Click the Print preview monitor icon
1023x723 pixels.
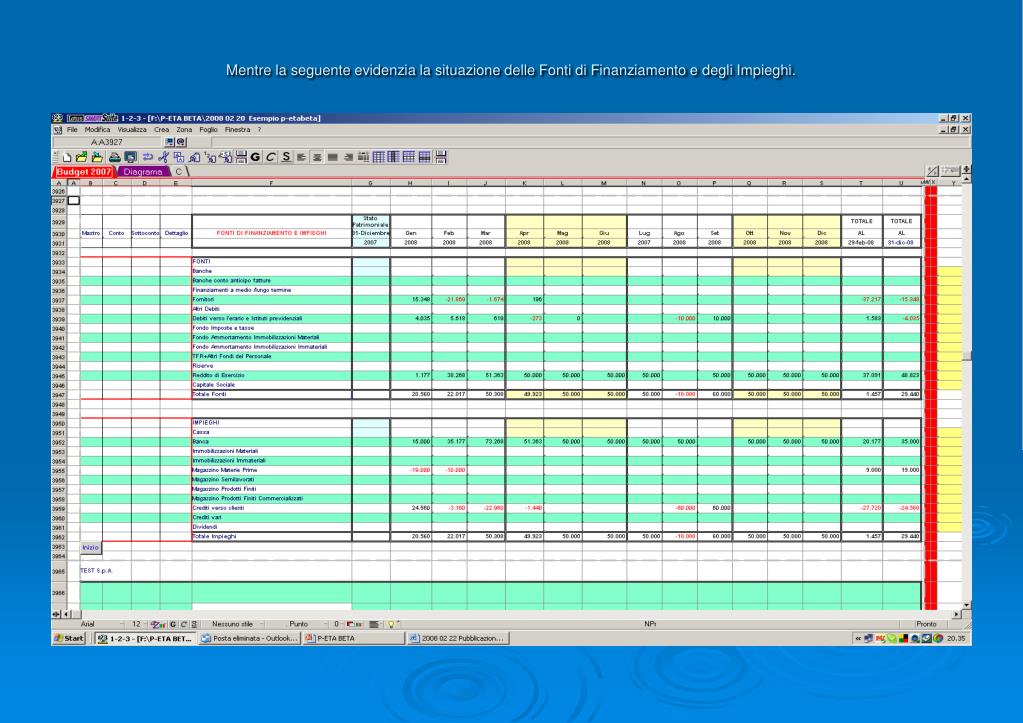coord(130,157)
